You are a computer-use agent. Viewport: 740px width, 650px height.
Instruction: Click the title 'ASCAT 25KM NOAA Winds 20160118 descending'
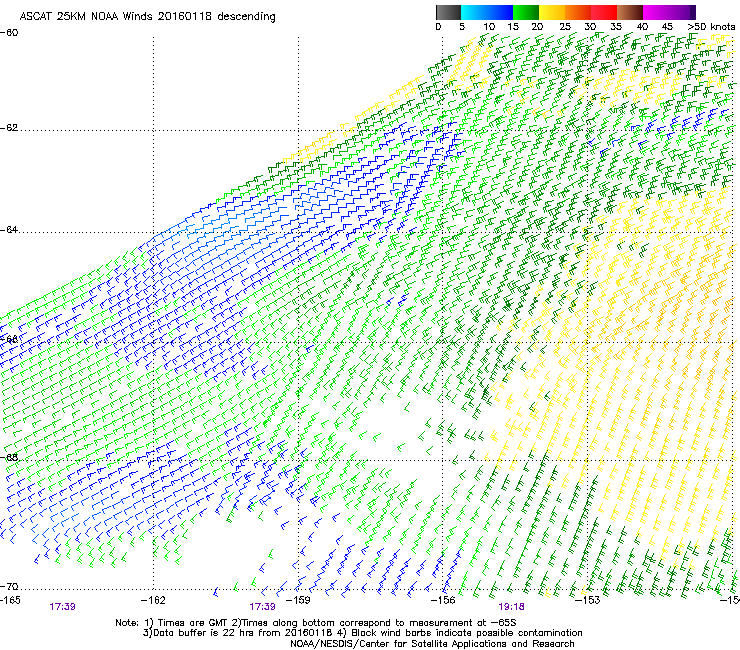tap(147, 16)
